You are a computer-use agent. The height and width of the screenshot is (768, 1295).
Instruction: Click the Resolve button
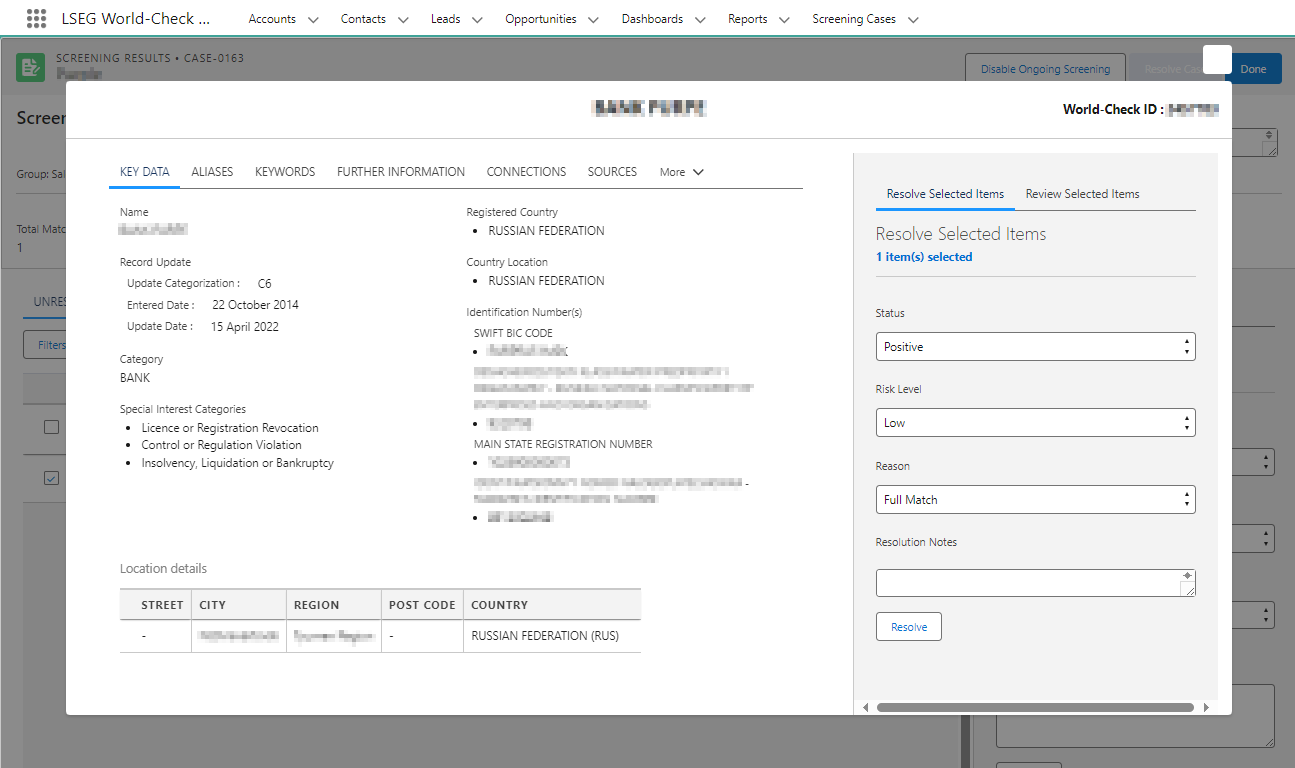pos(908,626)
